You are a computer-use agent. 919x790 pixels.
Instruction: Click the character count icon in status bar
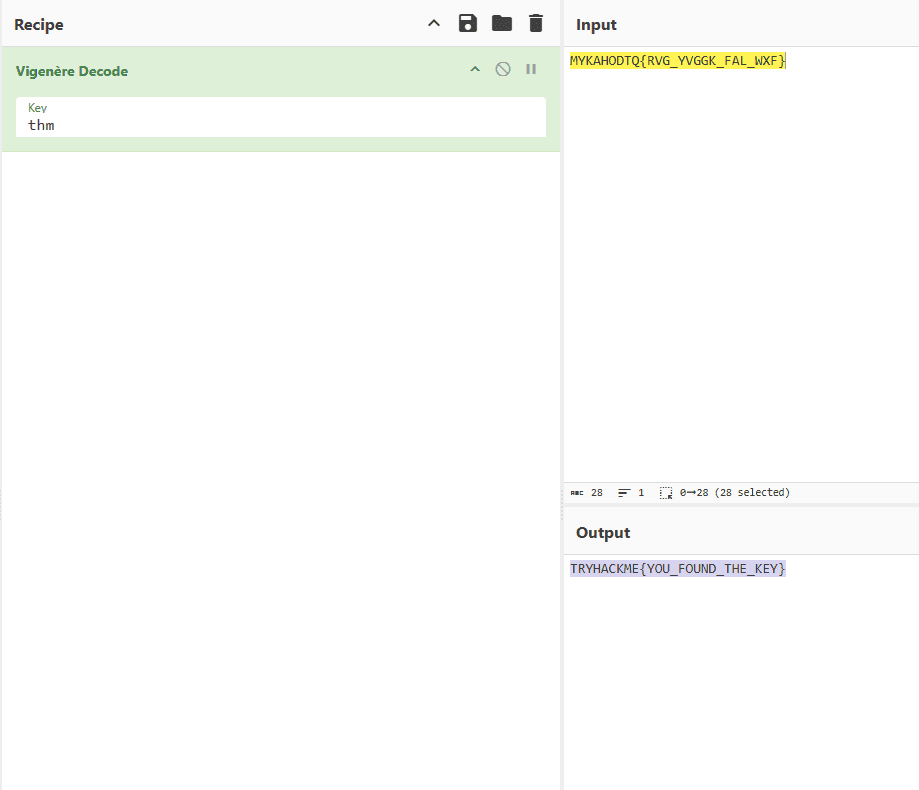click(x=576, y=493)
